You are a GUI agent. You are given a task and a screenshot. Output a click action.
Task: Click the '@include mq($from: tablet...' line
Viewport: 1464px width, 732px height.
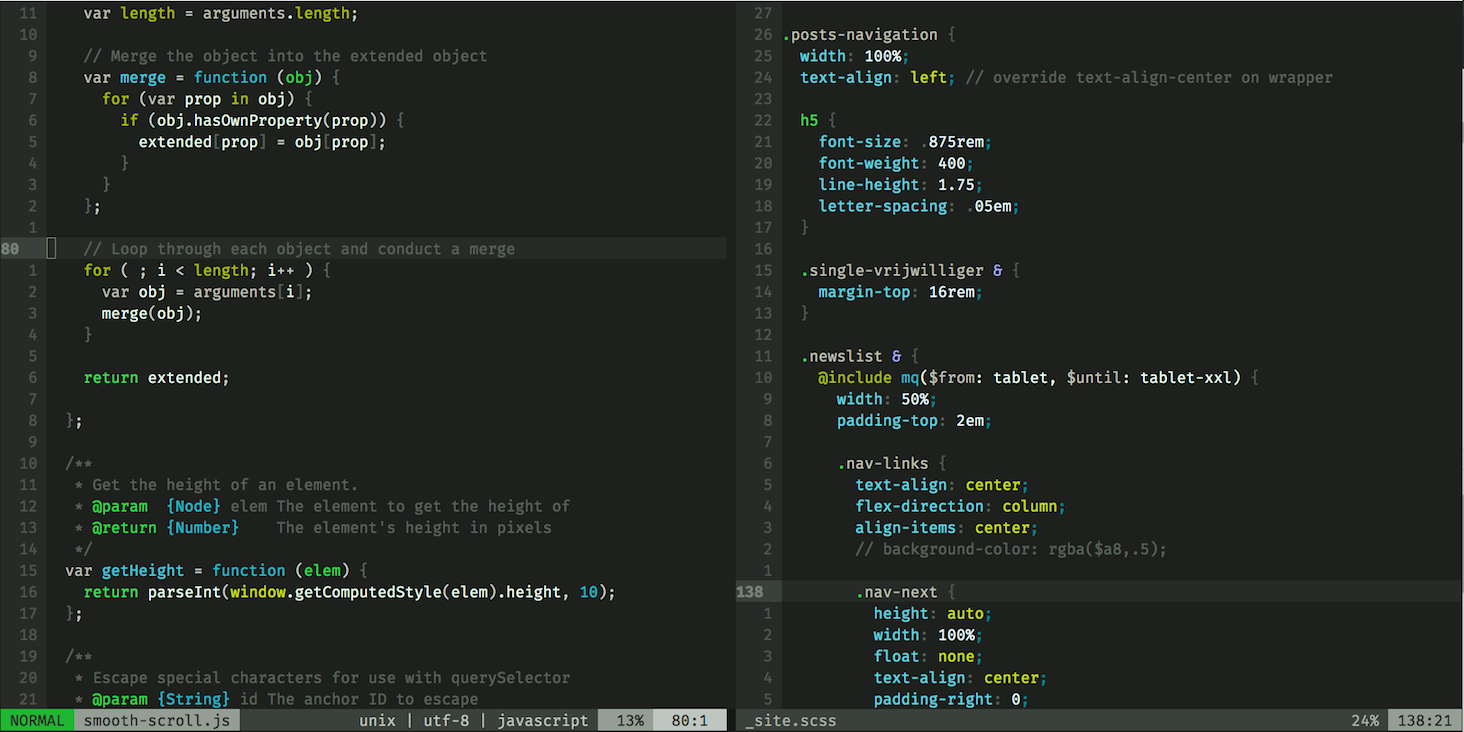(x=1039, y=378)
